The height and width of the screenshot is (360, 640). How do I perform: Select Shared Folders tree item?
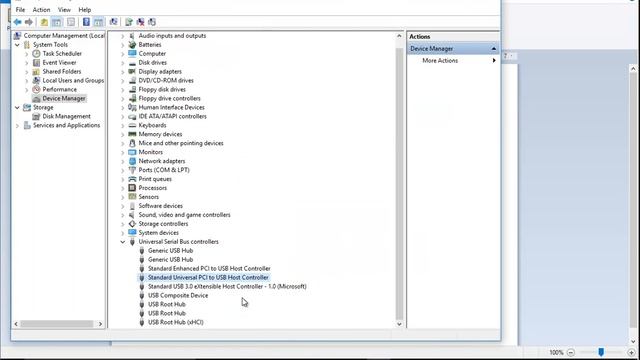62,71
